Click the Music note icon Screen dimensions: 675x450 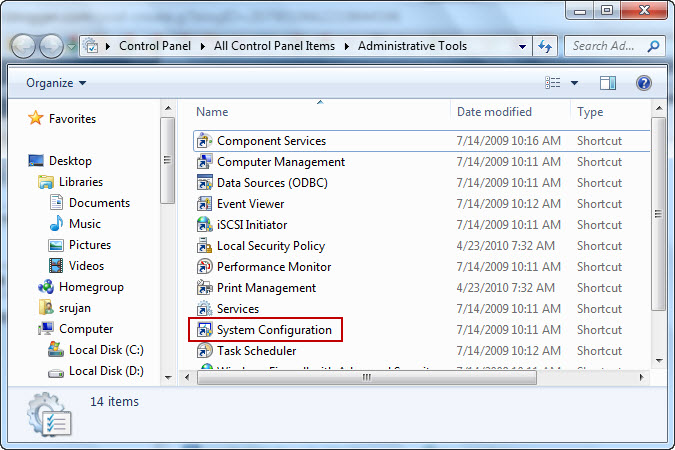pyautogui.click(x=56, y=223)
